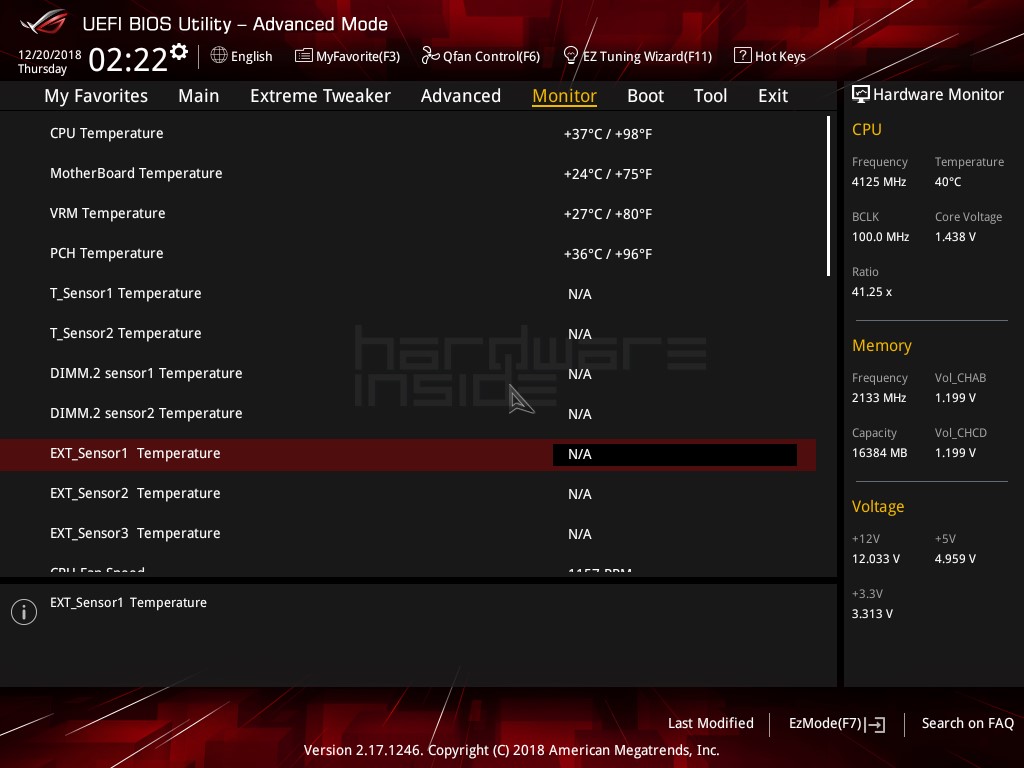Screen dimensions: 1024x768
Task: Click the globe language icon
Action: coord(219,56)
